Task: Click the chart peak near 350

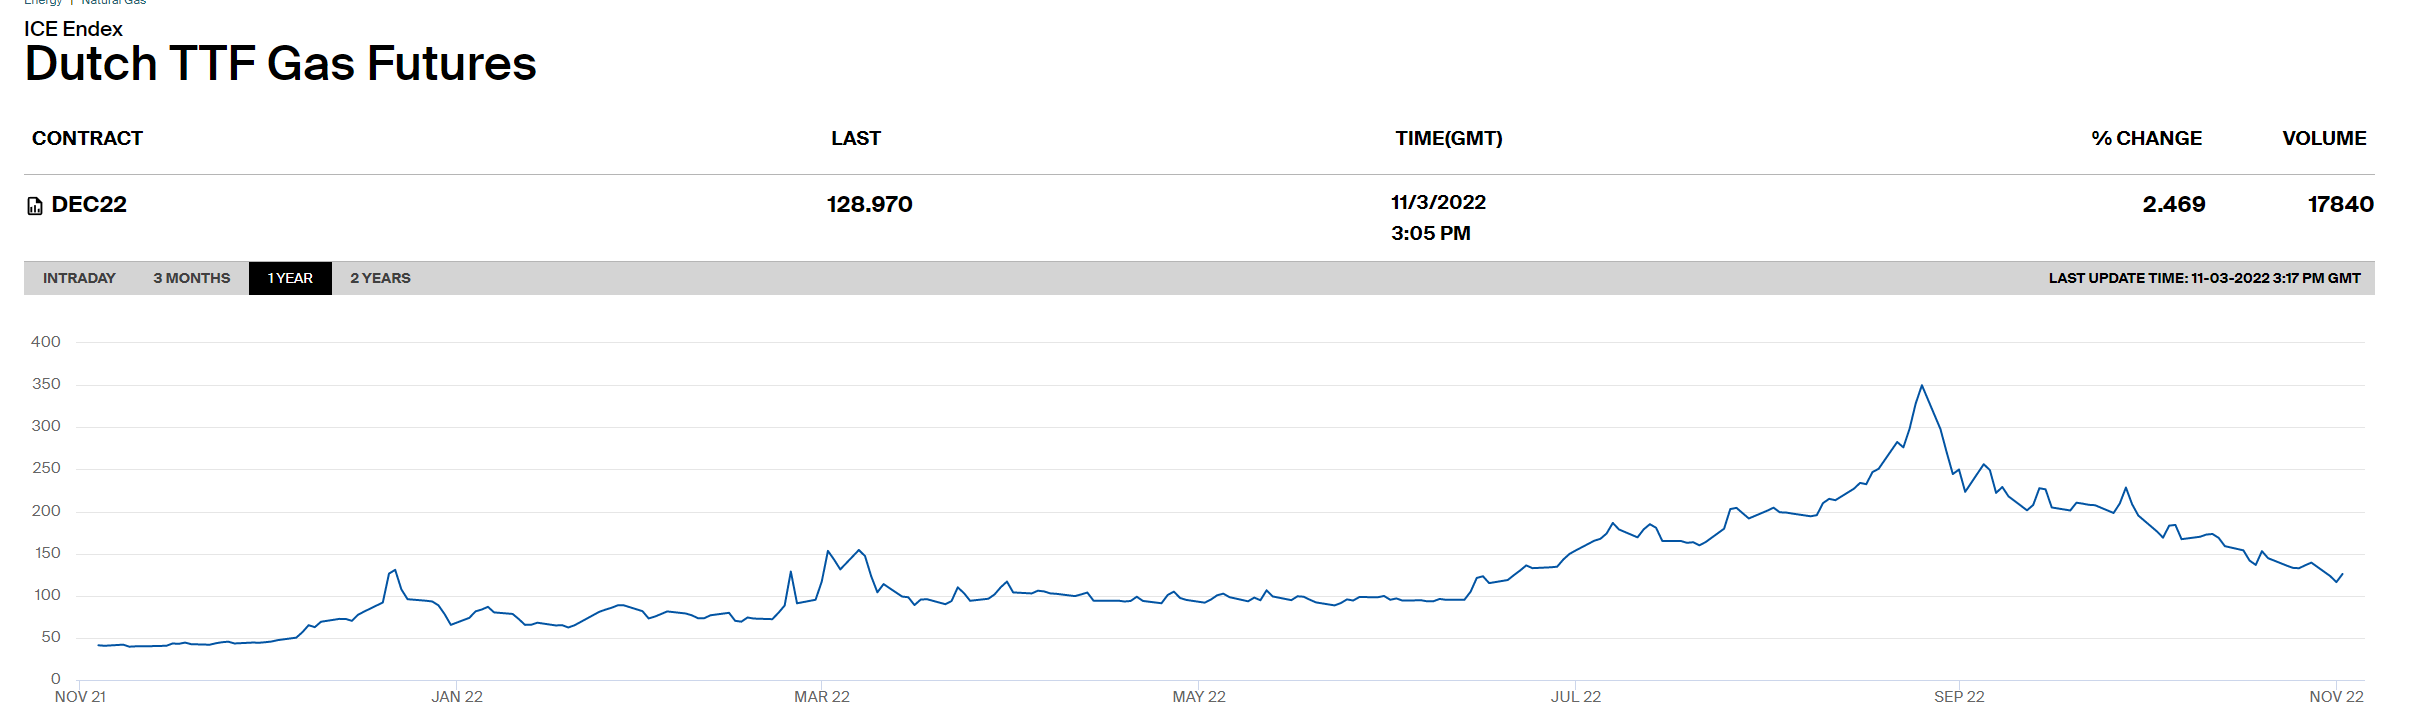Action: point(1921,386)
